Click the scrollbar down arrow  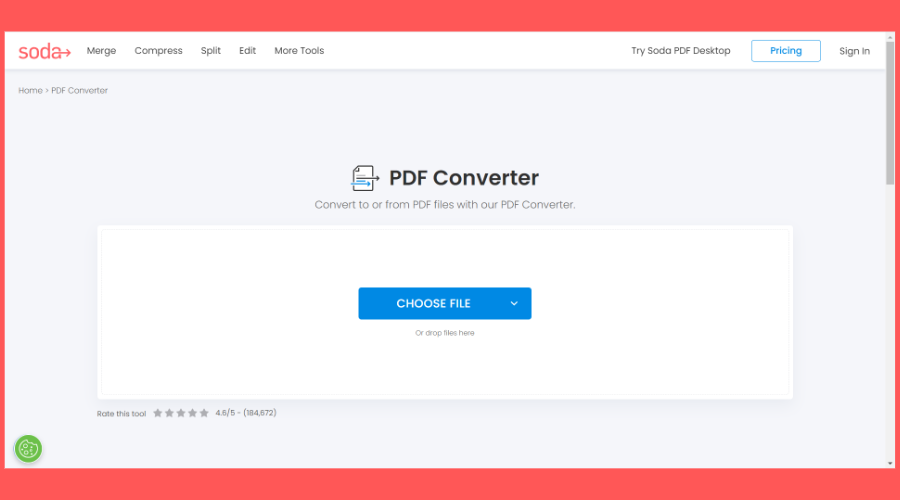pos(890,463)
